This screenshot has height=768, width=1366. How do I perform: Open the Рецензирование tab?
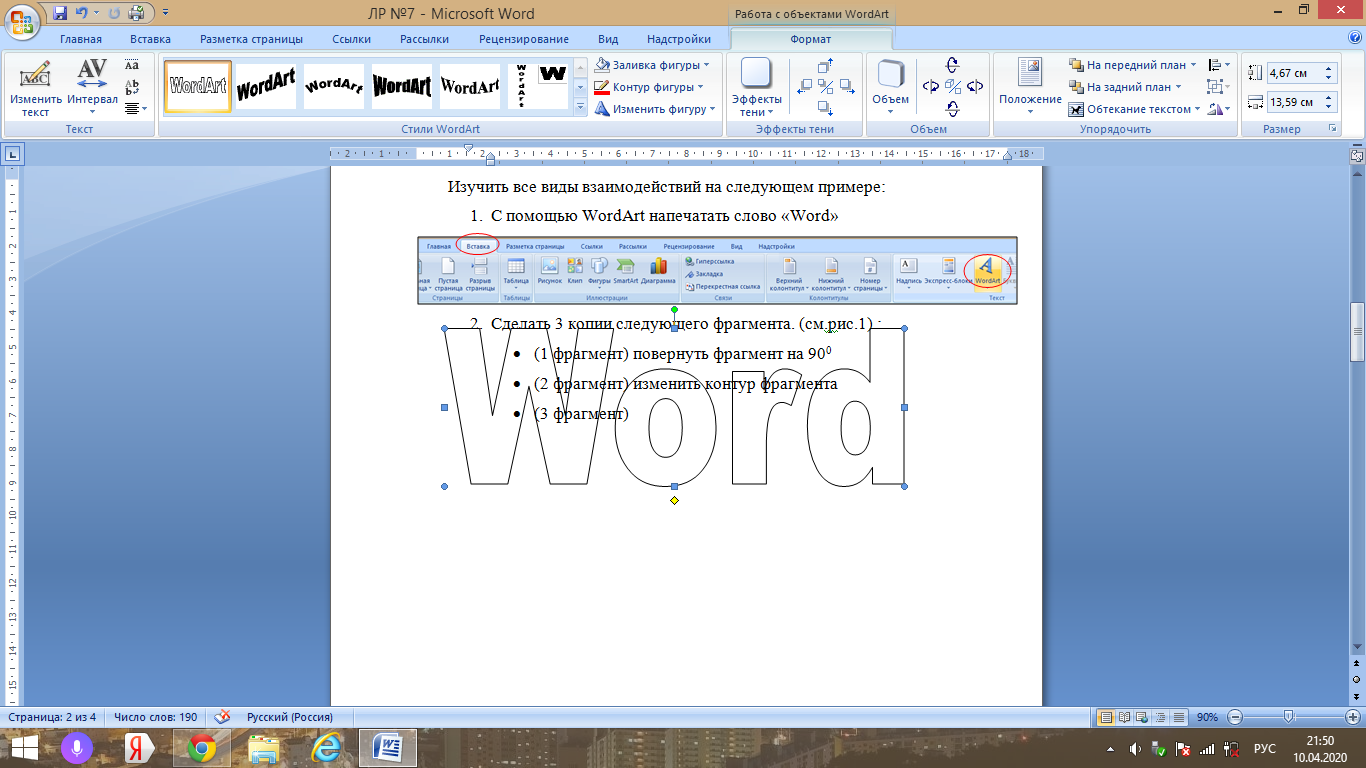[524, 39]
